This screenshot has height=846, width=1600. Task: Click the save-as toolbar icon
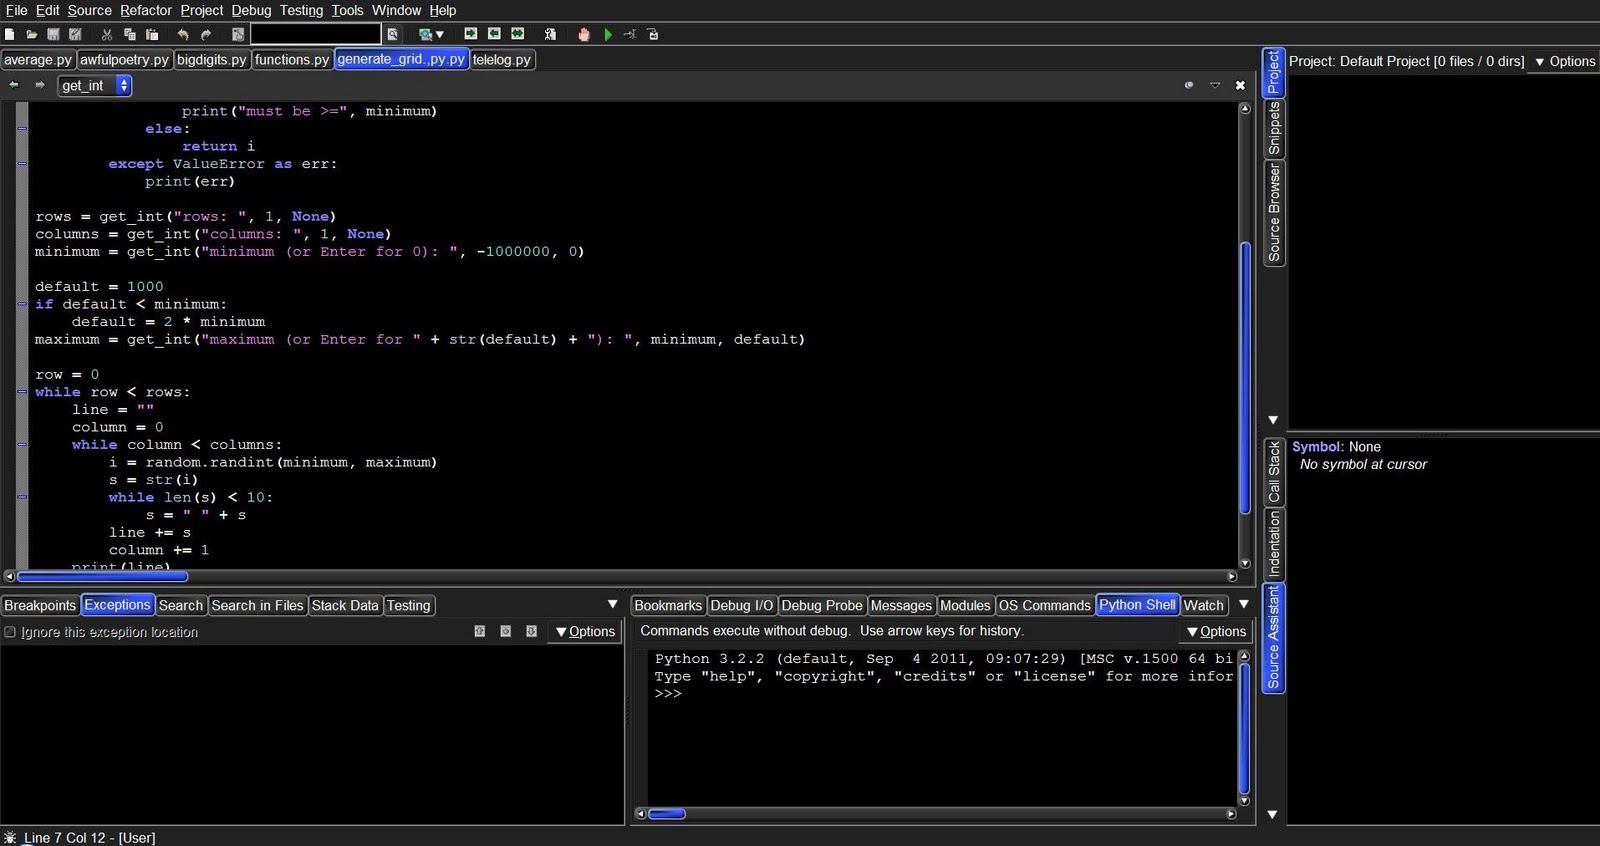click(x=75, y=34)
